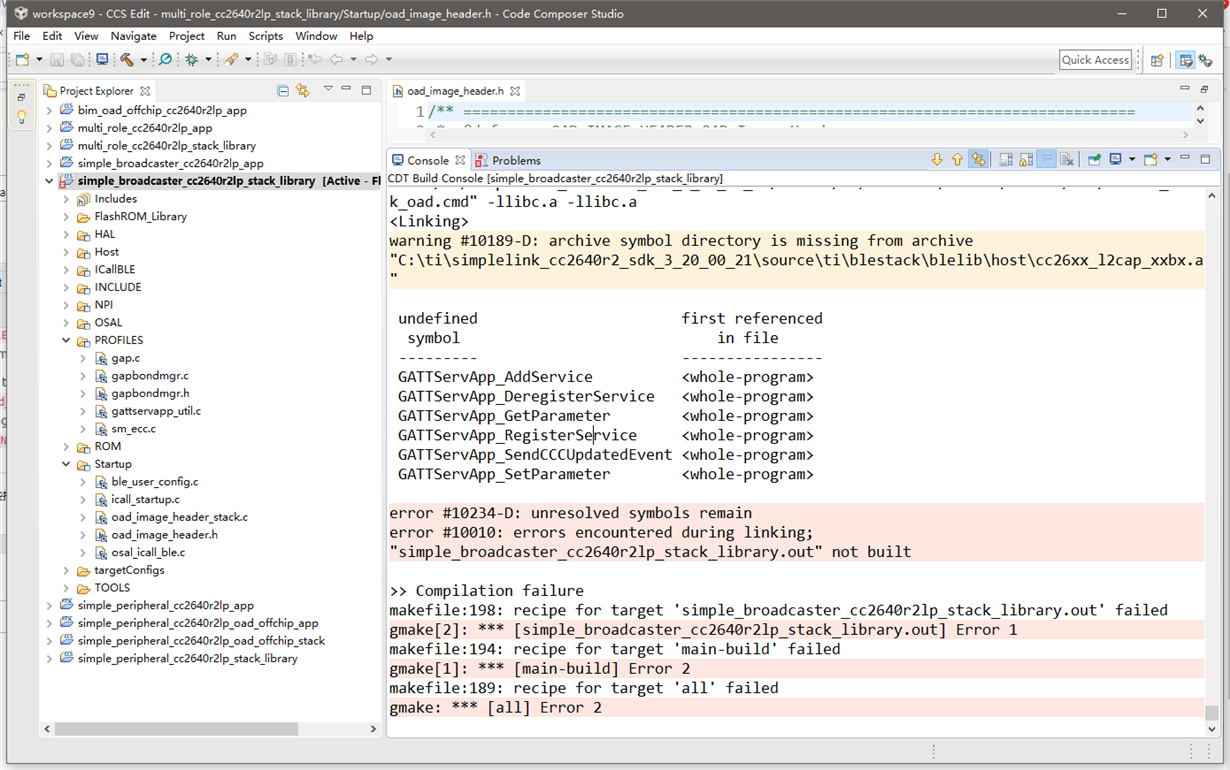Image resolution: width=1230 pixels, height=770 pixels.
Task: Expand the multi_role_cc2640r2lp_app project
Action: tap(49, 128)
